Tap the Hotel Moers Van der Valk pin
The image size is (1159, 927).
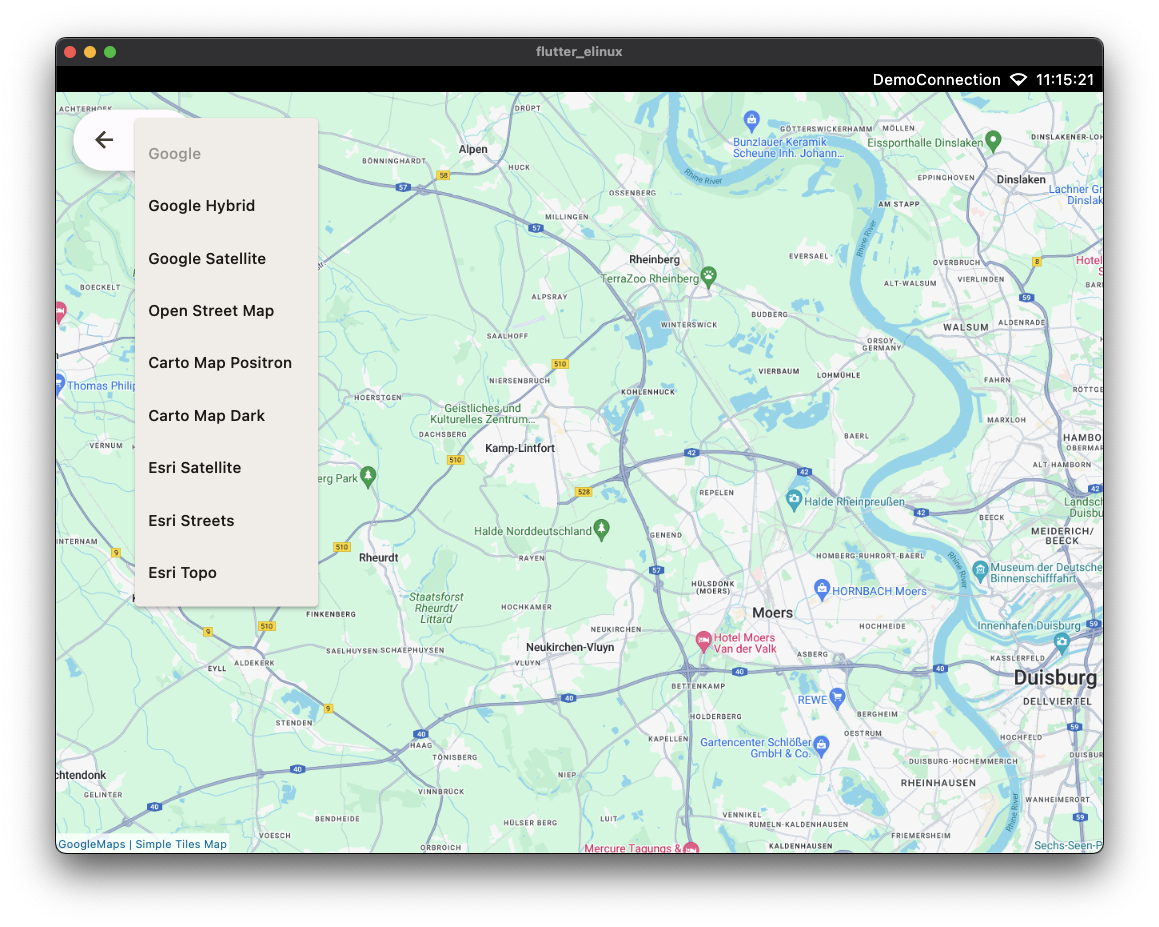pyautogui.click(x=704, y=642)
